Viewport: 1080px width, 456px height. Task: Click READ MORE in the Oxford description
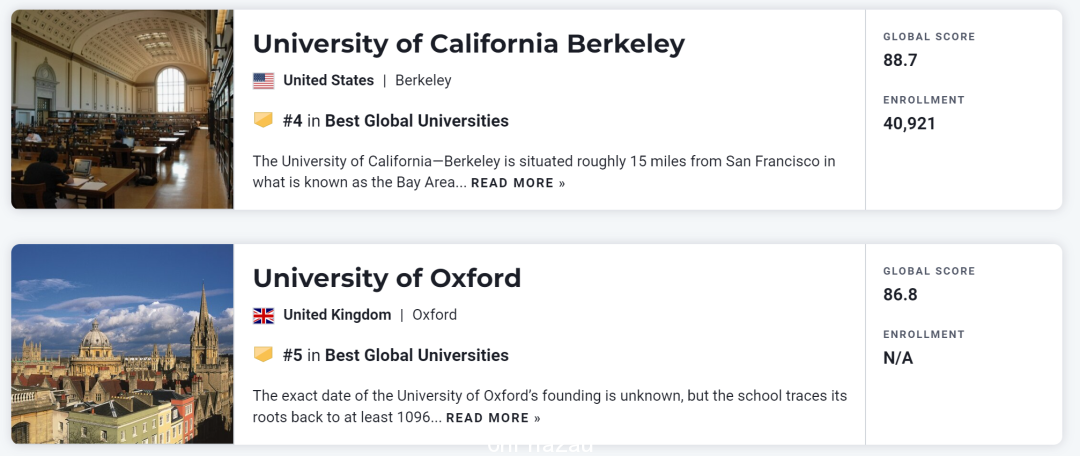pyautogui.click(x=493, y=418)
